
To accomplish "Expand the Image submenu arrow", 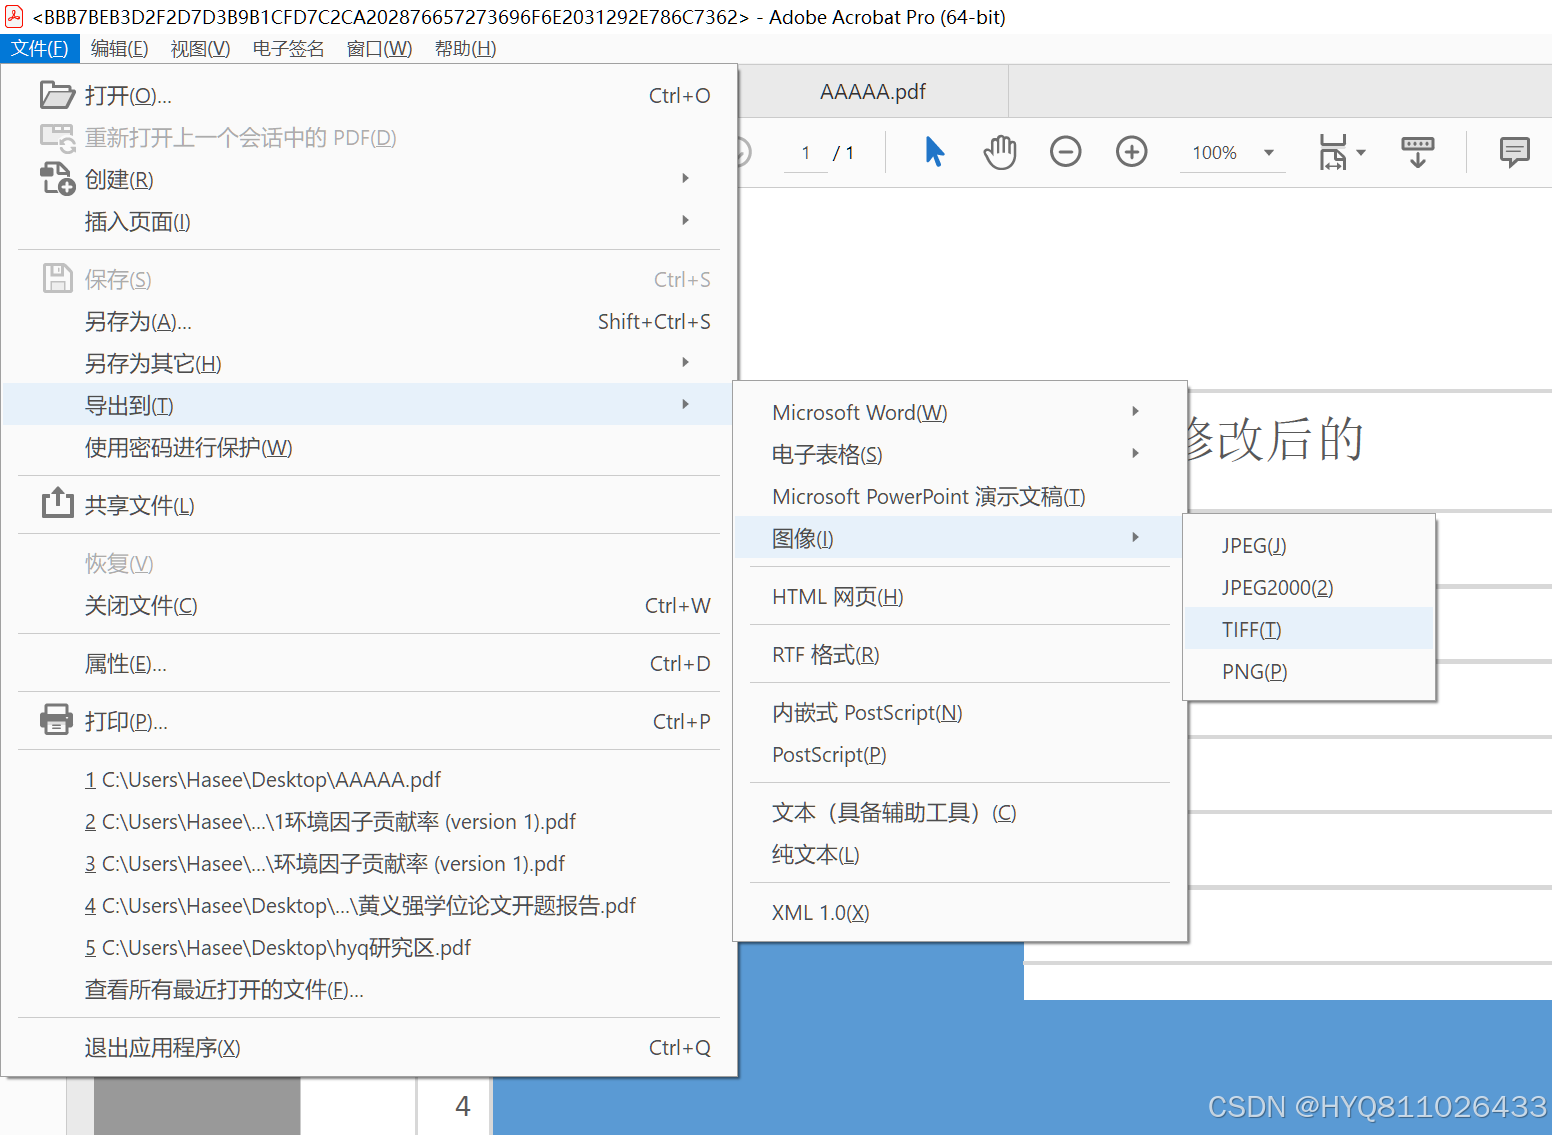I will [x=1135, y=537].
